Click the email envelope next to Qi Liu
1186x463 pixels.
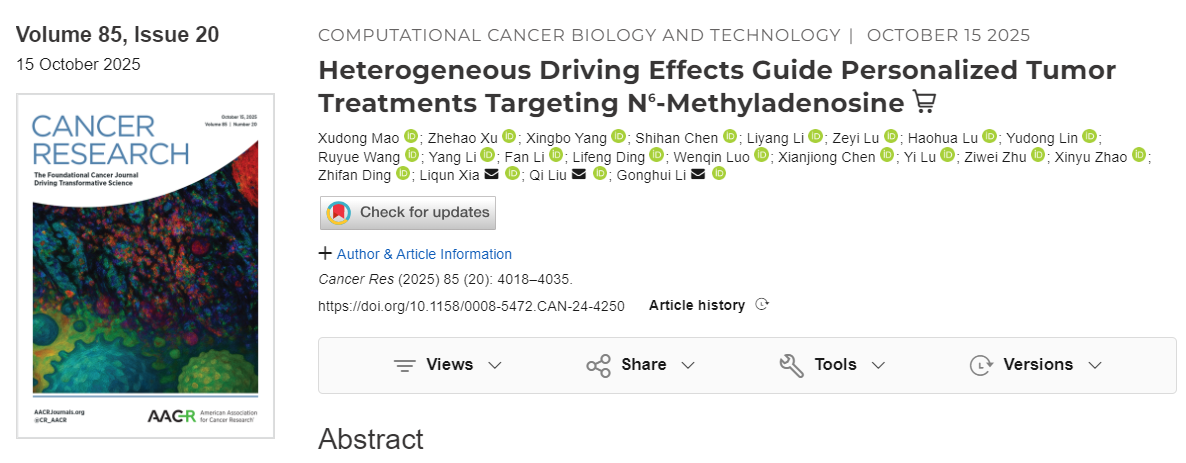tap(579, 174)
